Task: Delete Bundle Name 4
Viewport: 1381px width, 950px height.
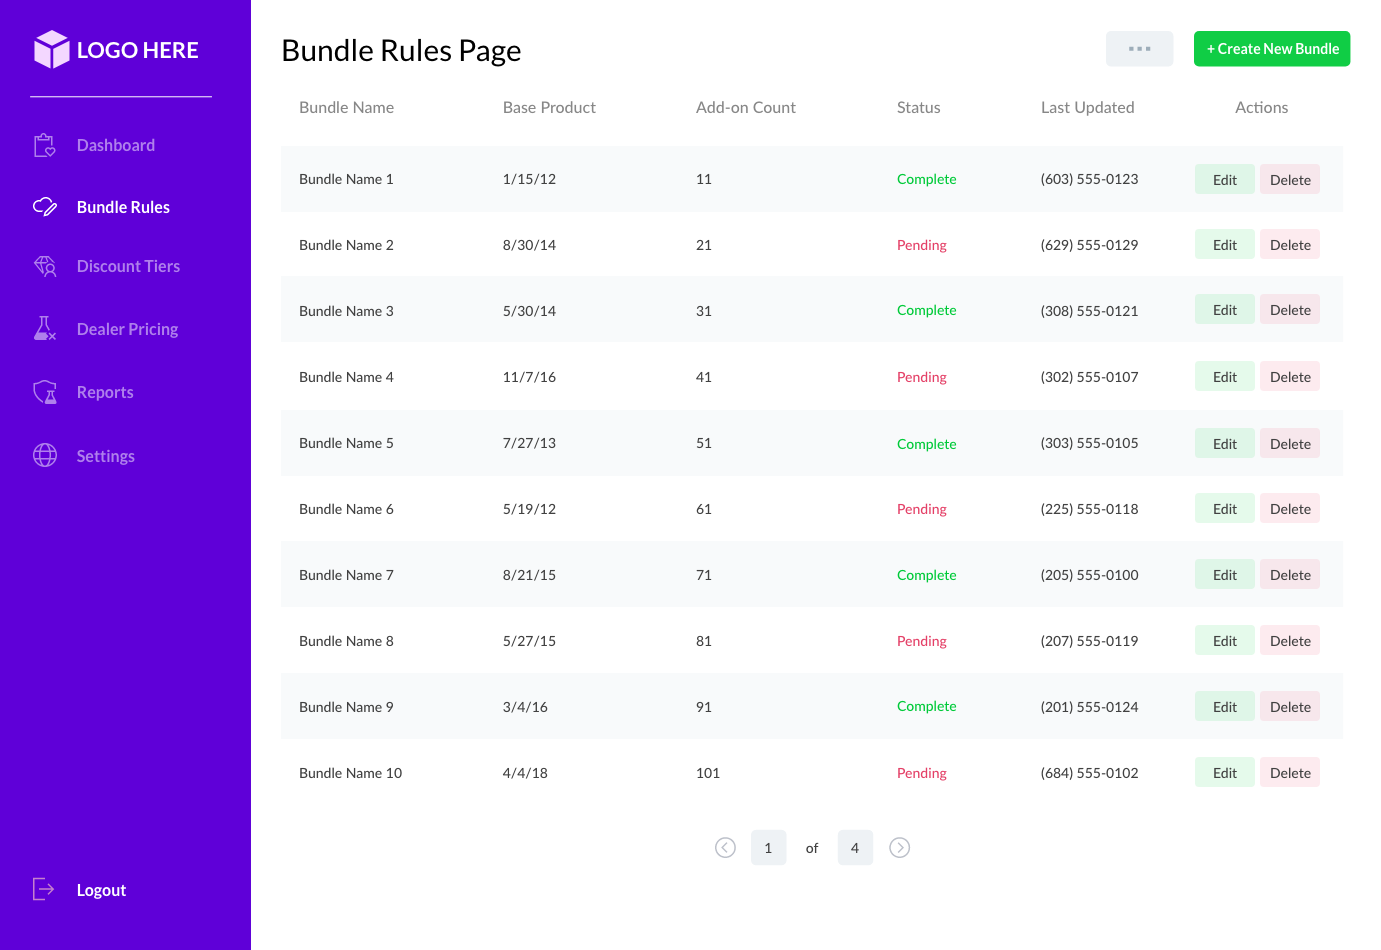Action: click(1290, 377)
